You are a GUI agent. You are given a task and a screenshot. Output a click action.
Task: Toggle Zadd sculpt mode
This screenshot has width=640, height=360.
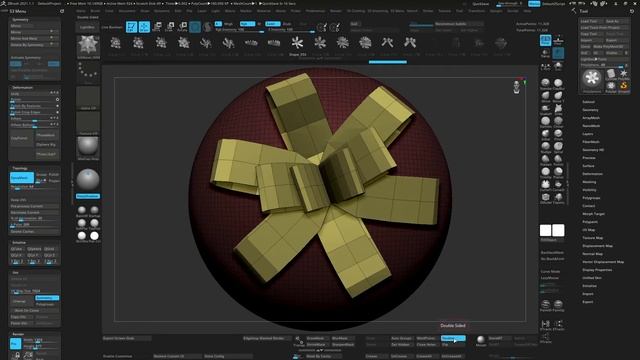pos(272,24)
